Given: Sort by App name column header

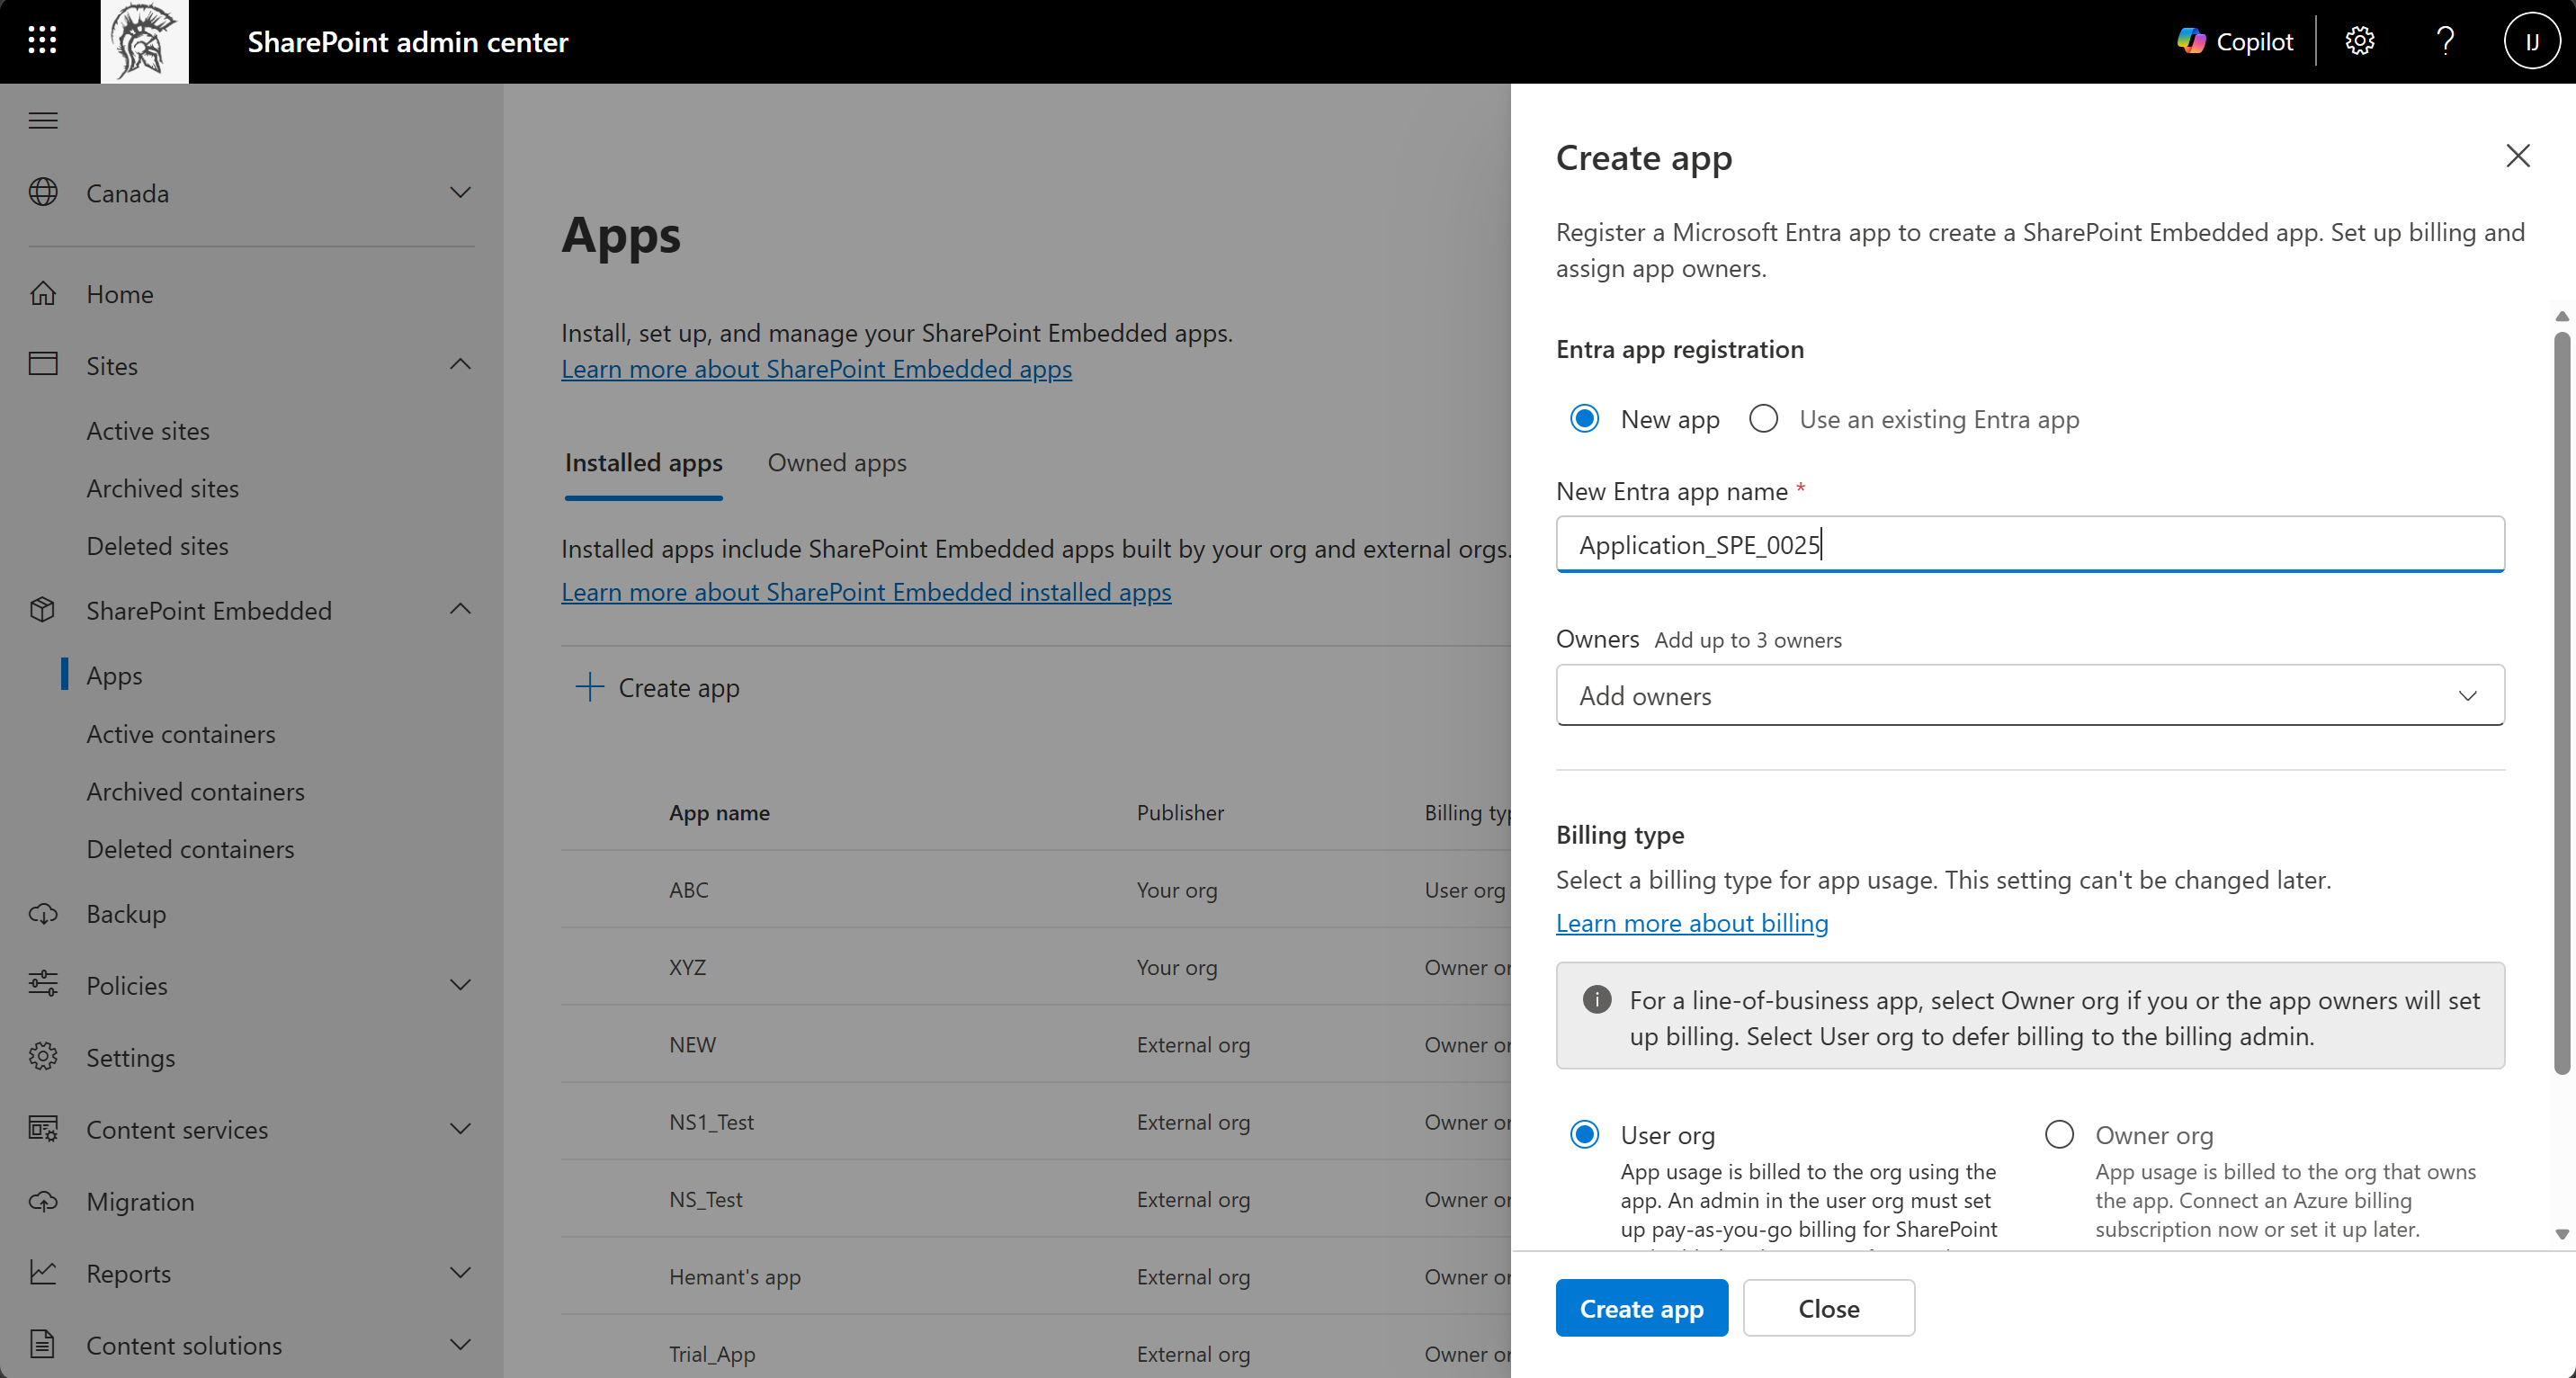Looking at the screenshot, I should tap(719, 812).
